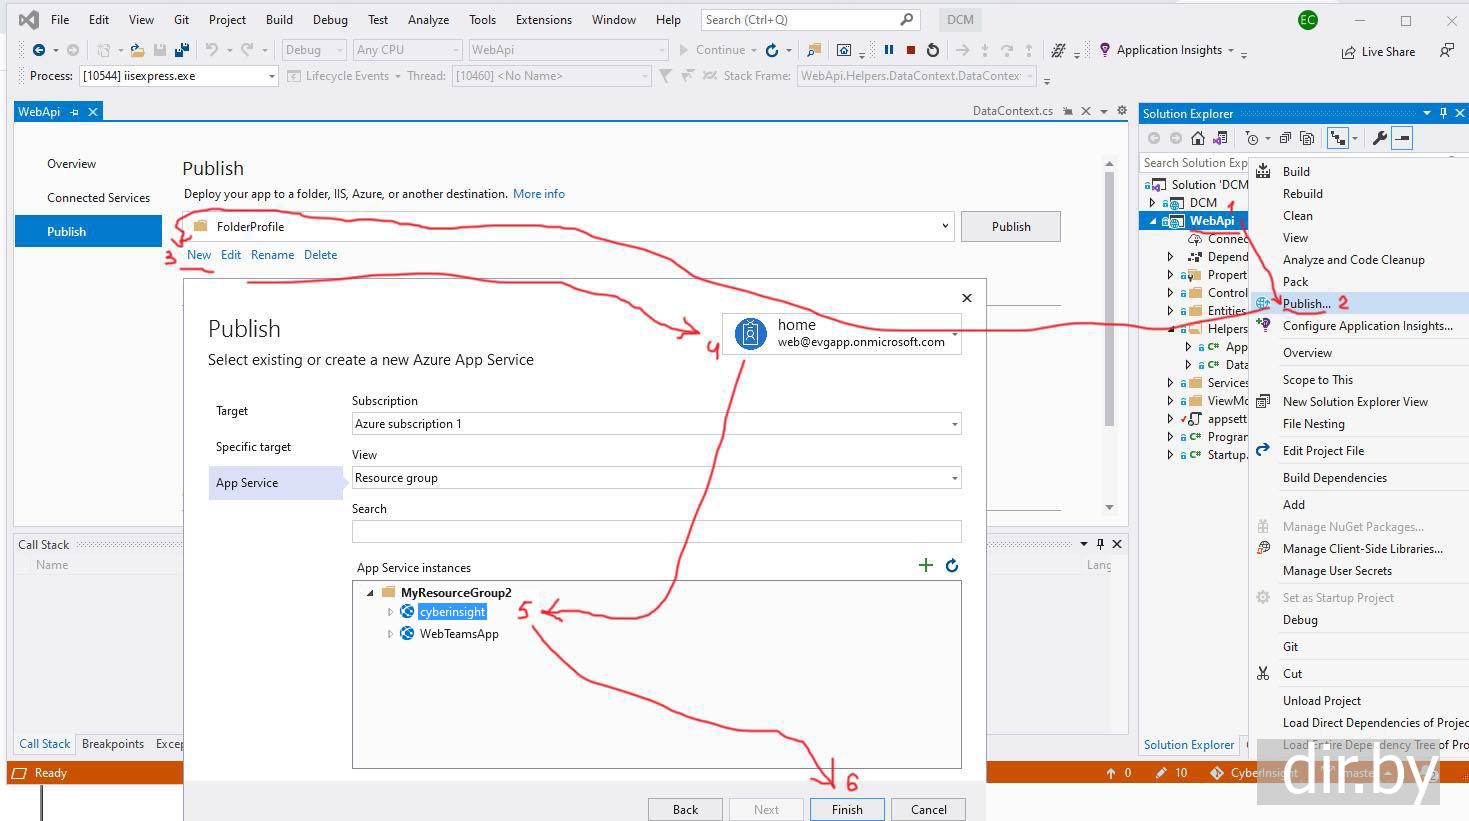The height and width of the screenshot is (821, 1469).
Task: Click the Finish button
Action: pyautogui.click(x=846, y=809)
